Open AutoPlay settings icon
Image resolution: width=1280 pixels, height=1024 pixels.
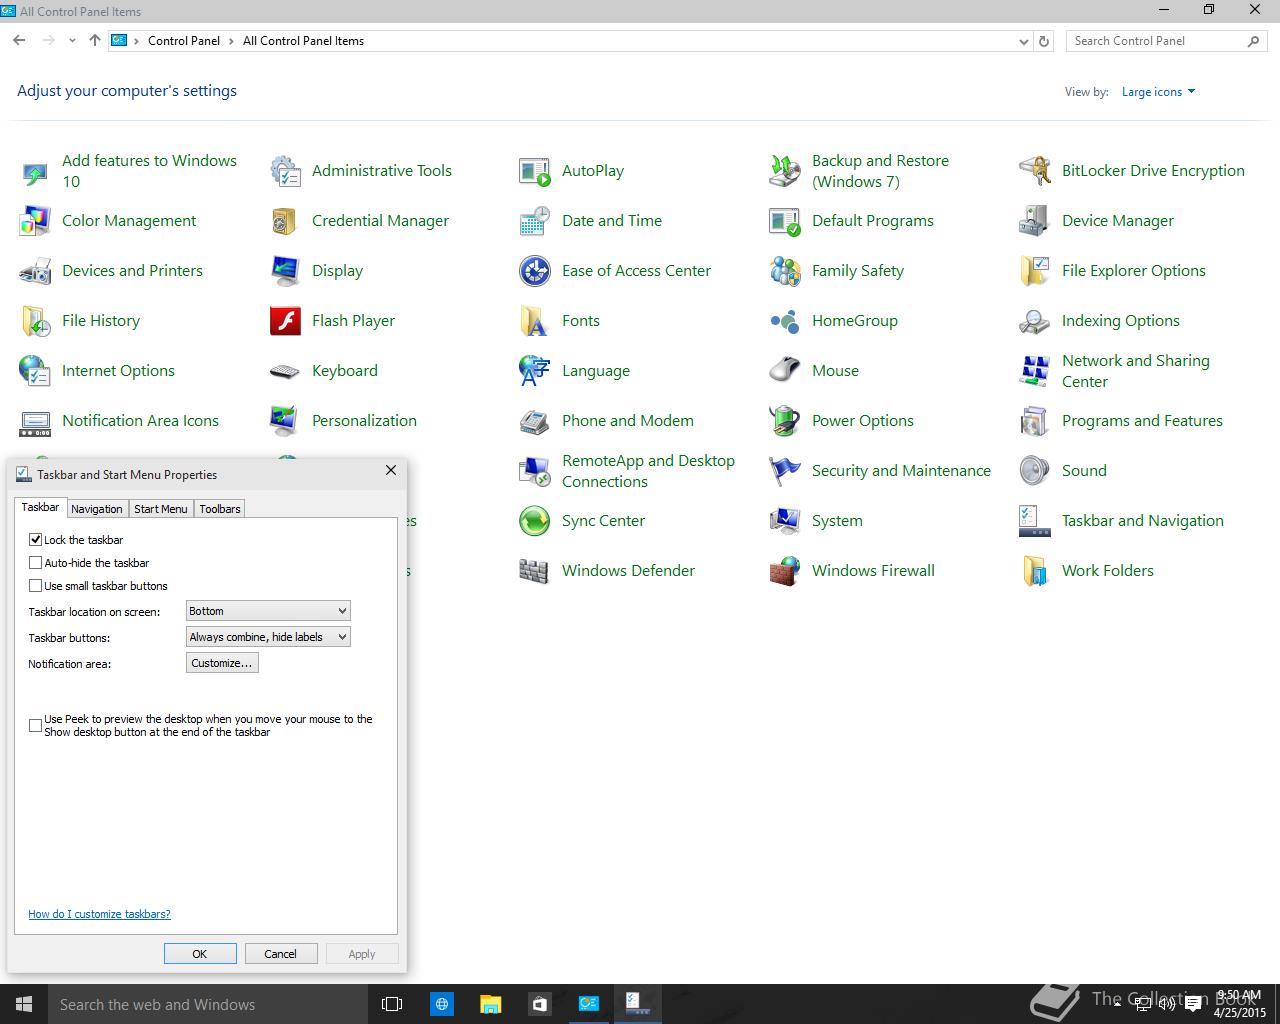535,171
